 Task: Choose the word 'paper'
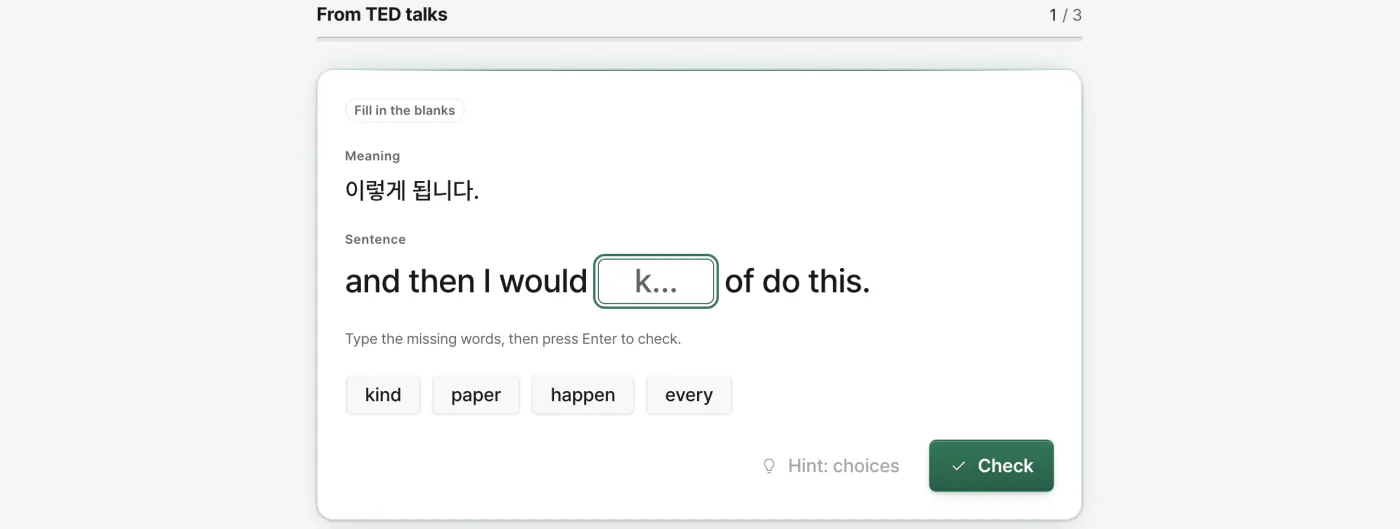tap(476, 395)
